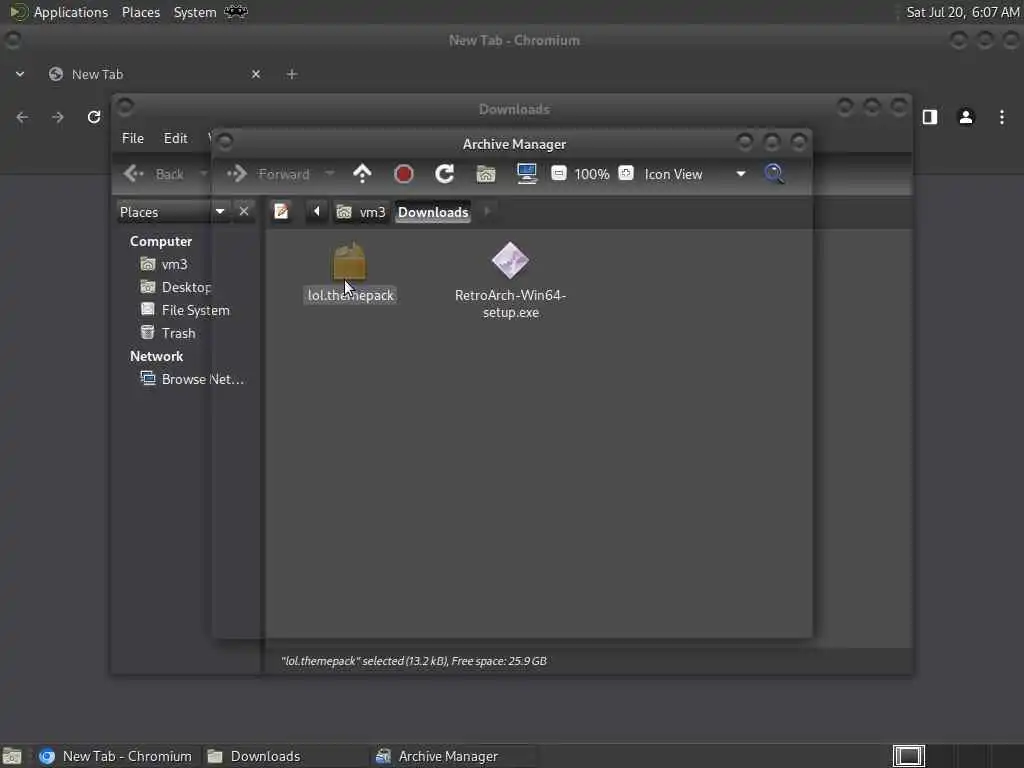Go forward in Chromium browser
This screenshot has height=768, width=1024.
pyautogui.click(x=58, y=117)
